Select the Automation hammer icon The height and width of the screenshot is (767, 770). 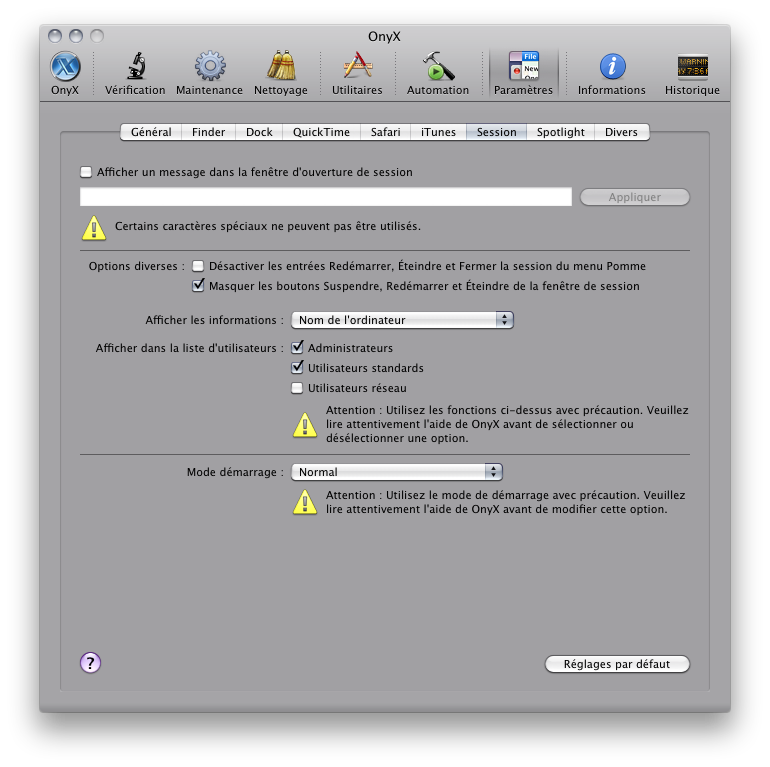[x=438, y=67]
